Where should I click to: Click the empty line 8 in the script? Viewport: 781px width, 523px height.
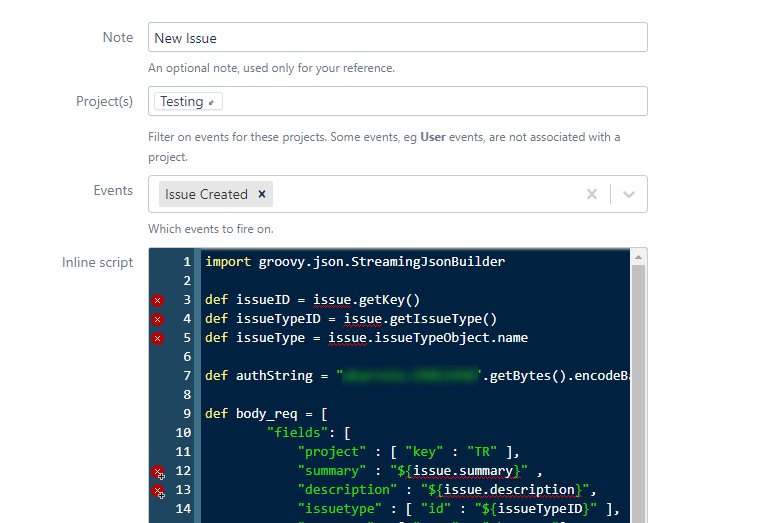(414, 394)
